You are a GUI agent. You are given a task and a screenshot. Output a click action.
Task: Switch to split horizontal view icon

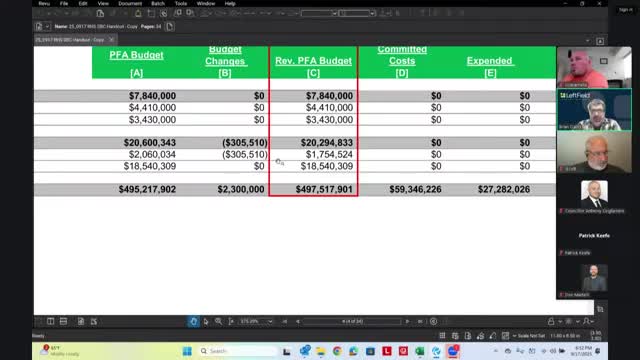coord(63,321)
